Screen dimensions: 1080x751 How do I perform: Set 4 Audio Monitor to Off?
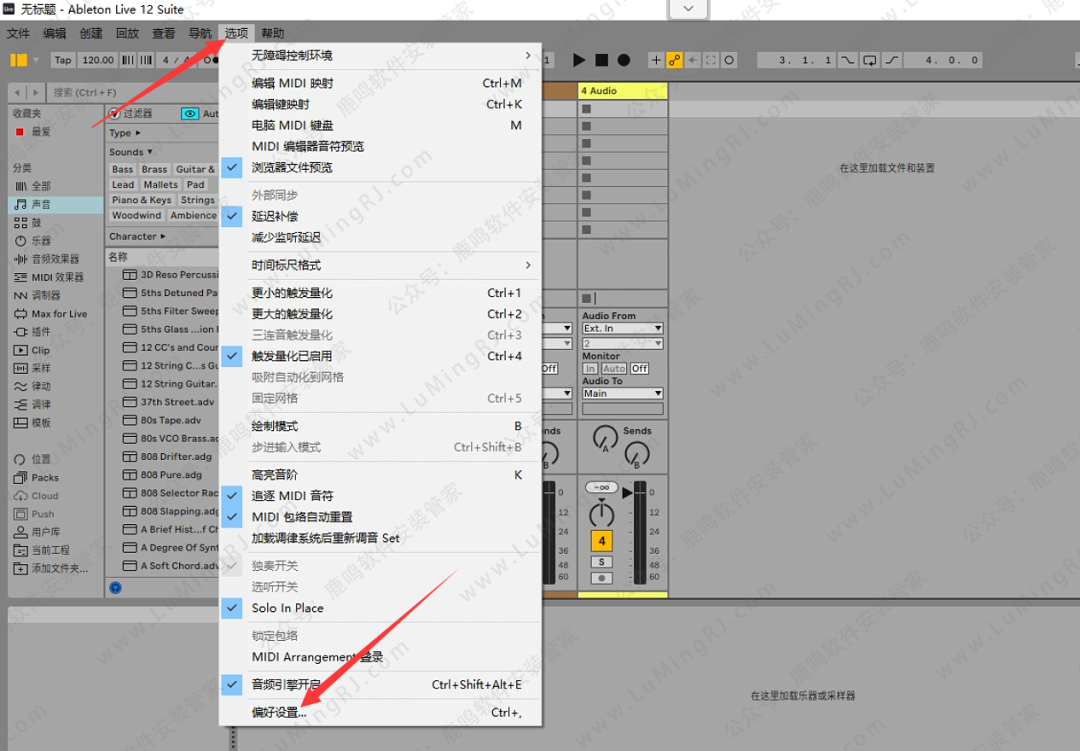click(639, 369)
